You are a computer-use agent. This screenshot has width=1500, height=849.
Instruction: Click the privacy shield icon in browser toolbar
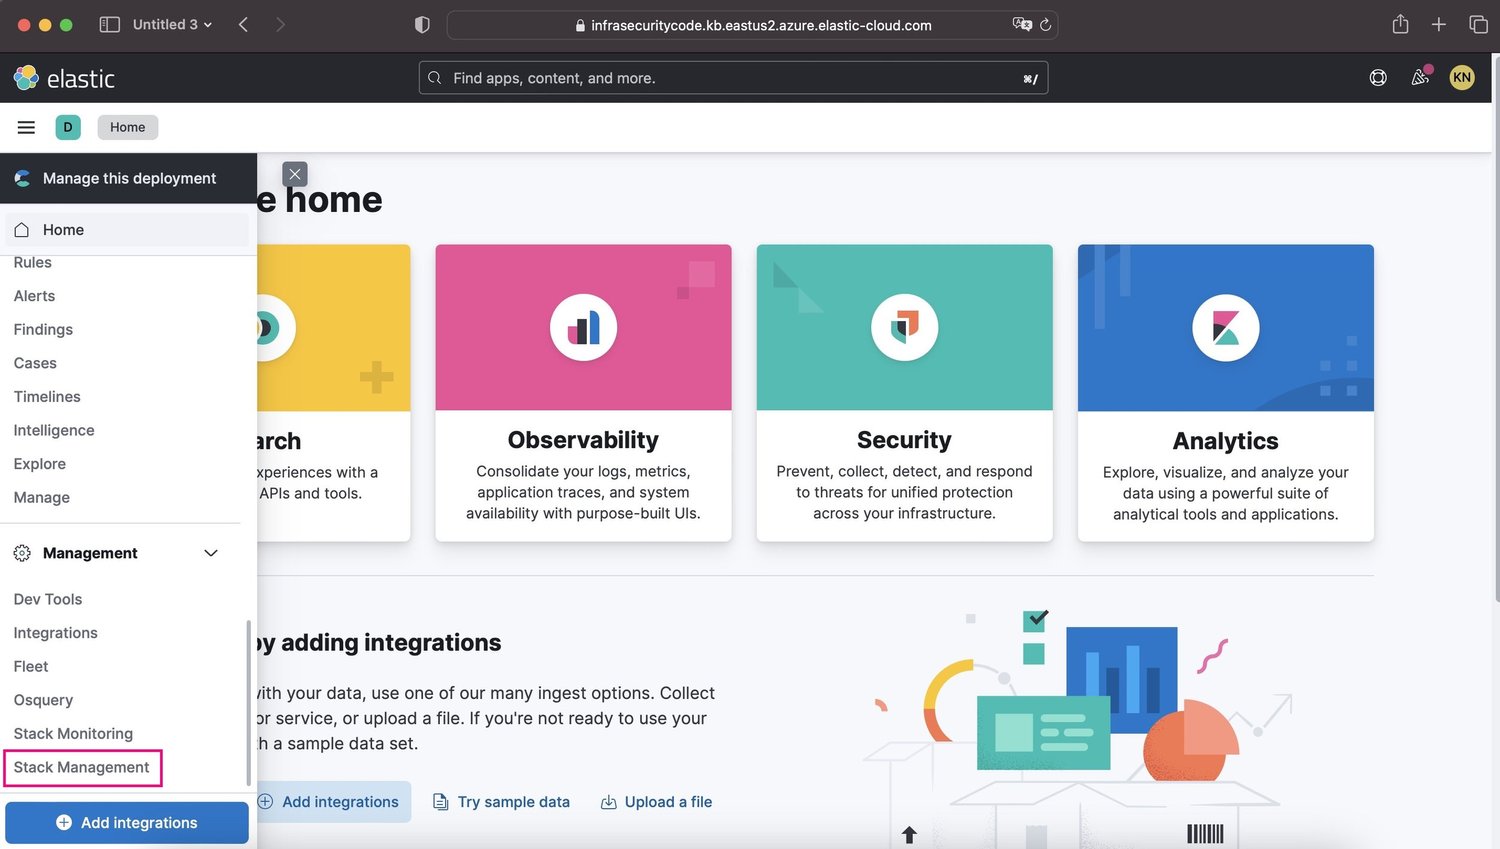(x=422, y=24)
